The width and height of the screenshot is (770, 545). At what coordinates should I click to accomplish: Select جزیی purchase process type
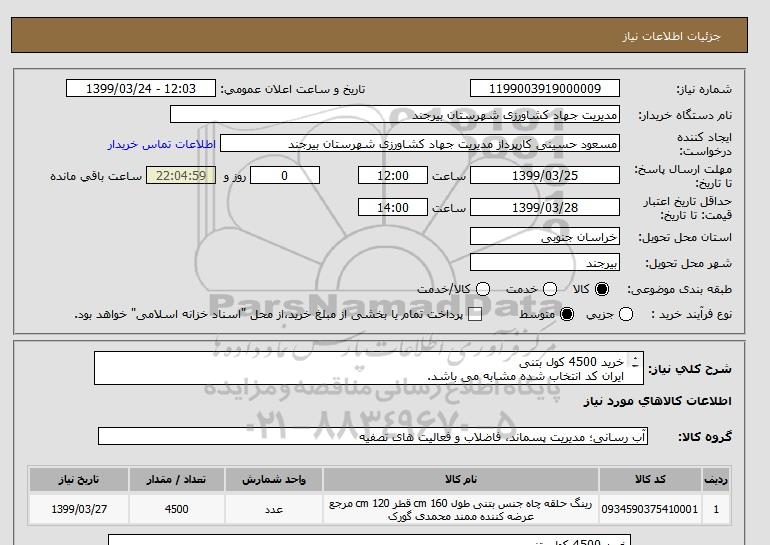tap(626, 314)
